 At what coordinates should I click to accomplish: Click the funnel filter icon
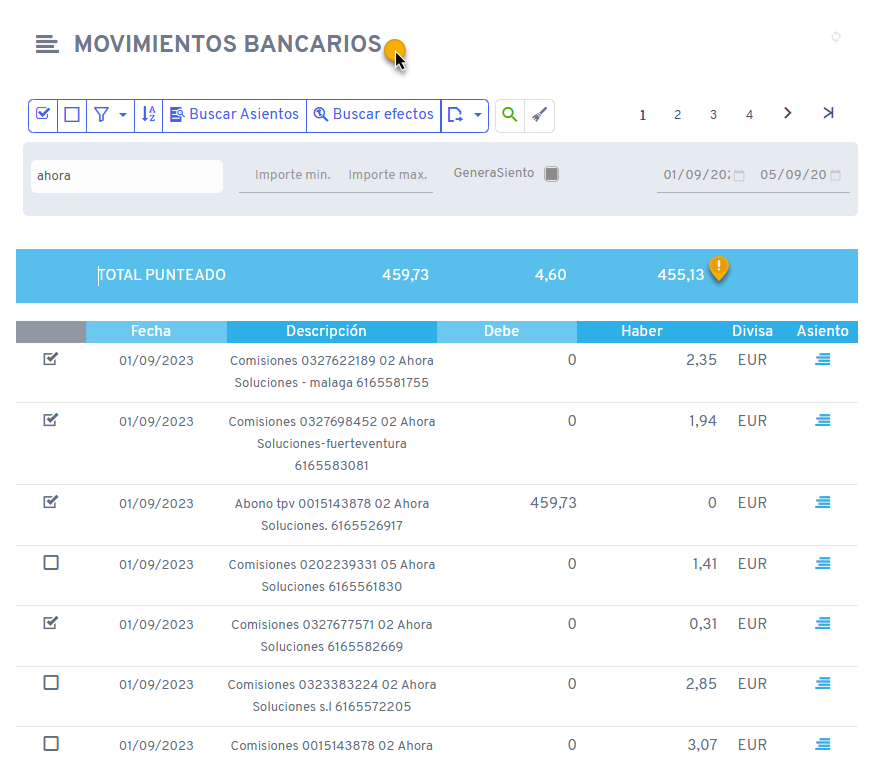pos(102,115)
